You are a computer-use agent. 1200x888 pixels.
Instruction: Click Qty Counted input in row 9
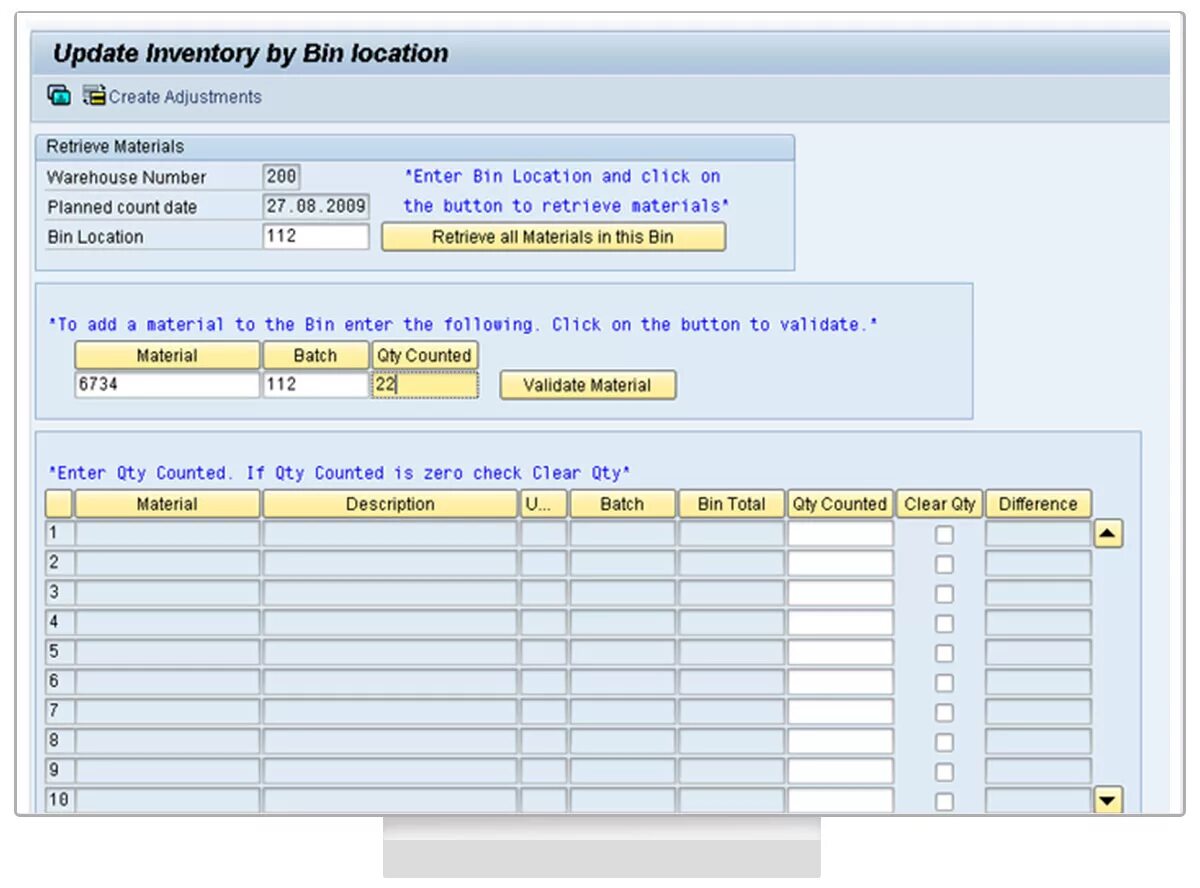[x=840, y=771]
